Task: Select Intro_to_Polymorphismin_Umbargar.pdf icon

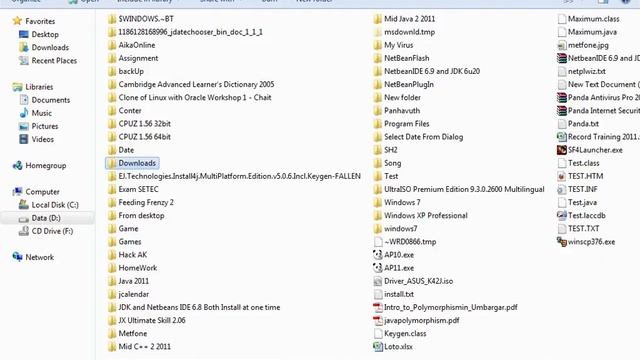Action: (x=378, y=307)
